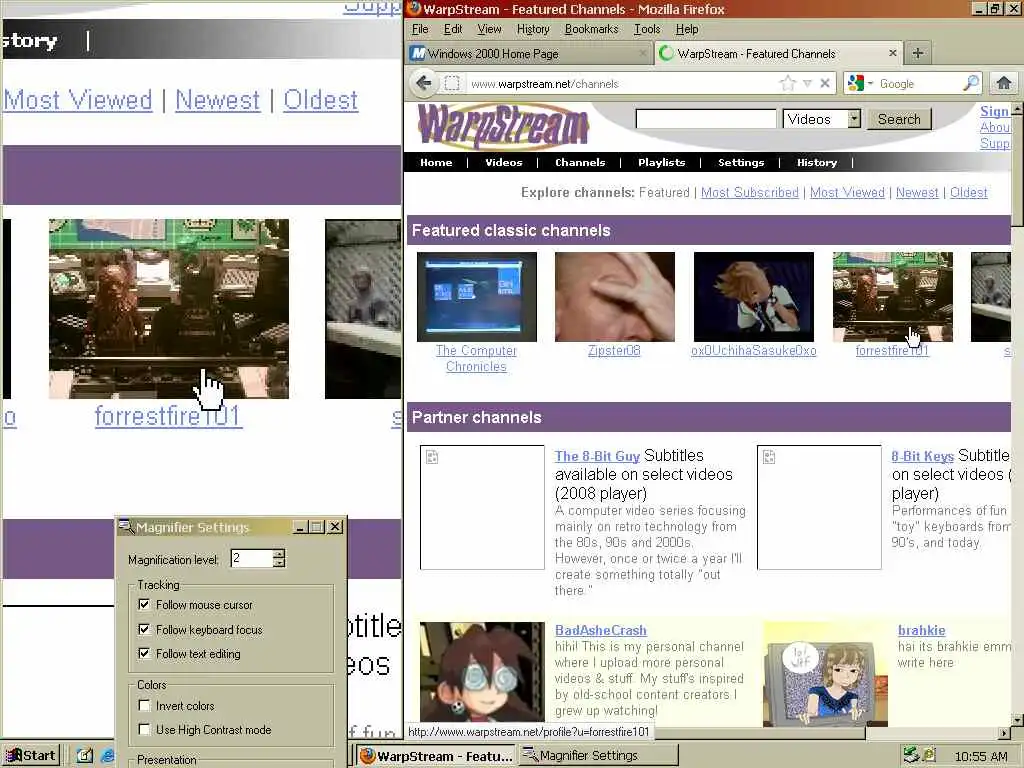Click the search magnifier icon in Google box
The image size is (1024, 768).
point(971,83)
